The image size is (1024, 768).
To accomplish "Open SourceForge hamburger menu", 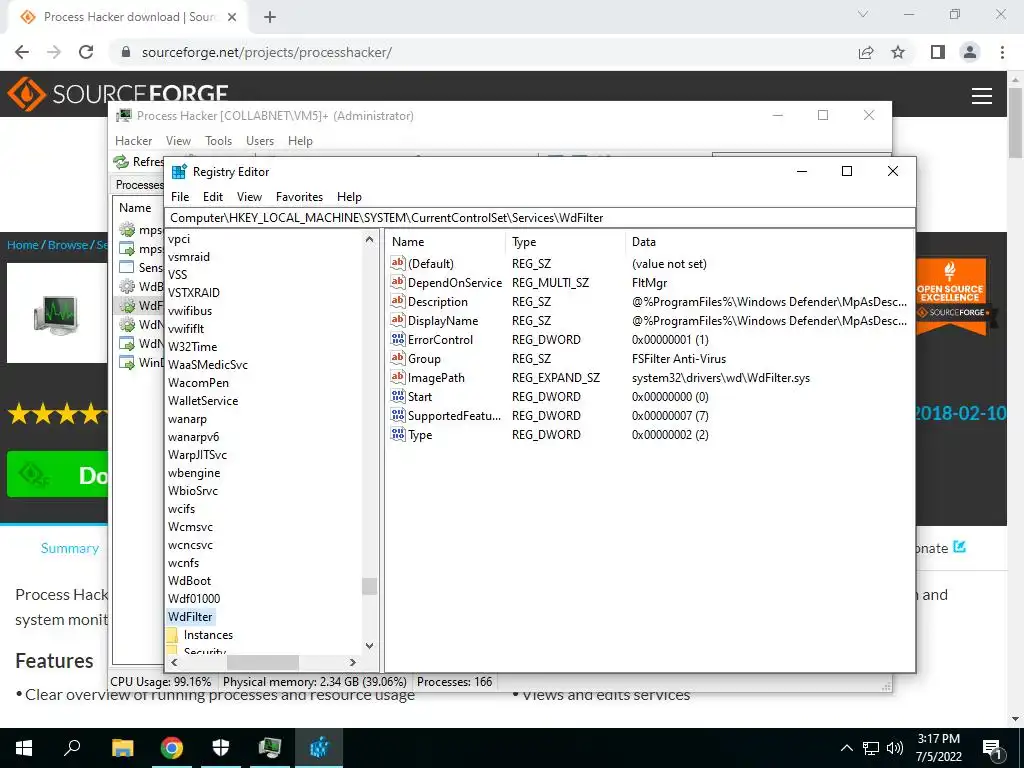I will coord(982,96).
